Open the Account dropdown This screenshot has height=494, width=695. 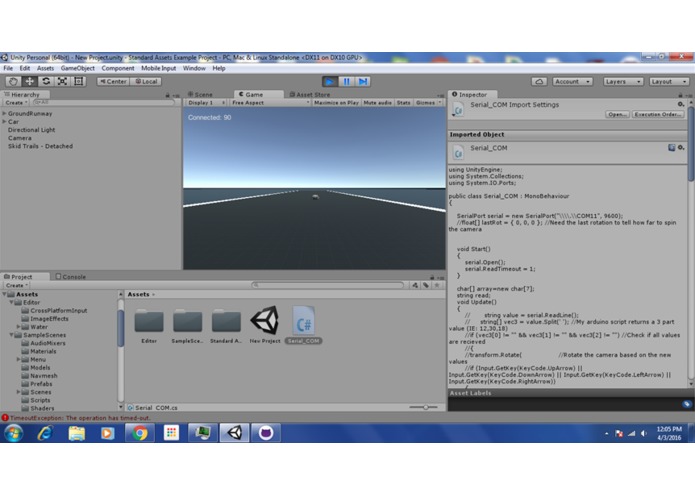click(572, 82)
